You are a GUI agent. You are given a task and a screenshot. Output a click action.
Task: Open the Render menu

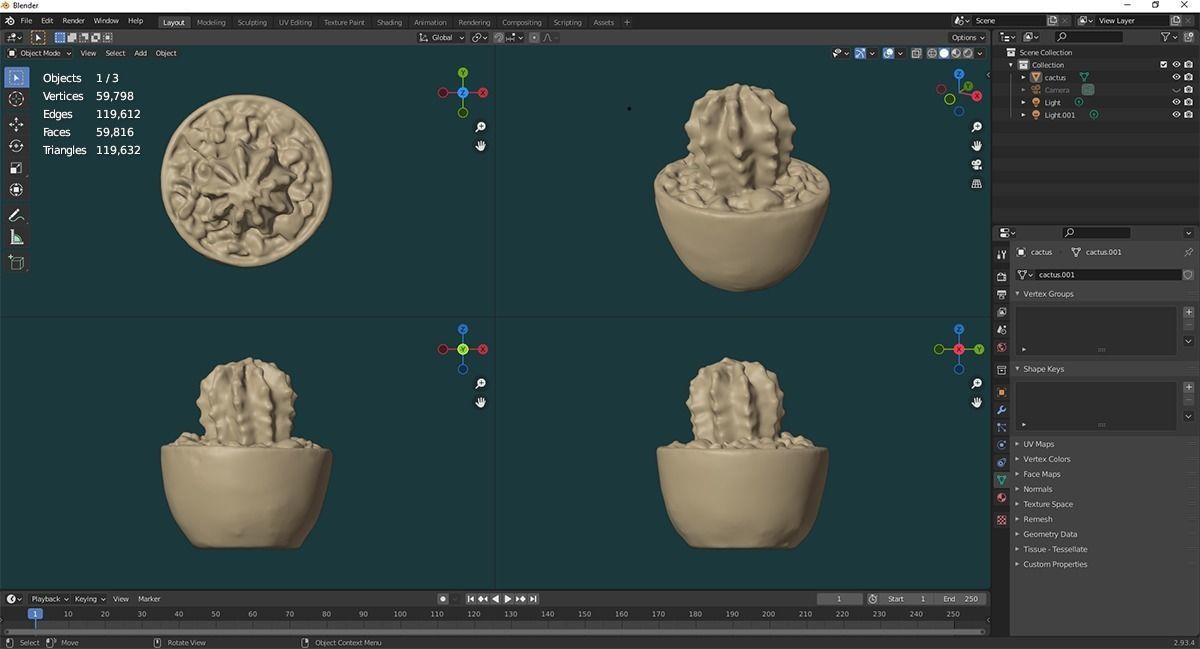(73, 20)
